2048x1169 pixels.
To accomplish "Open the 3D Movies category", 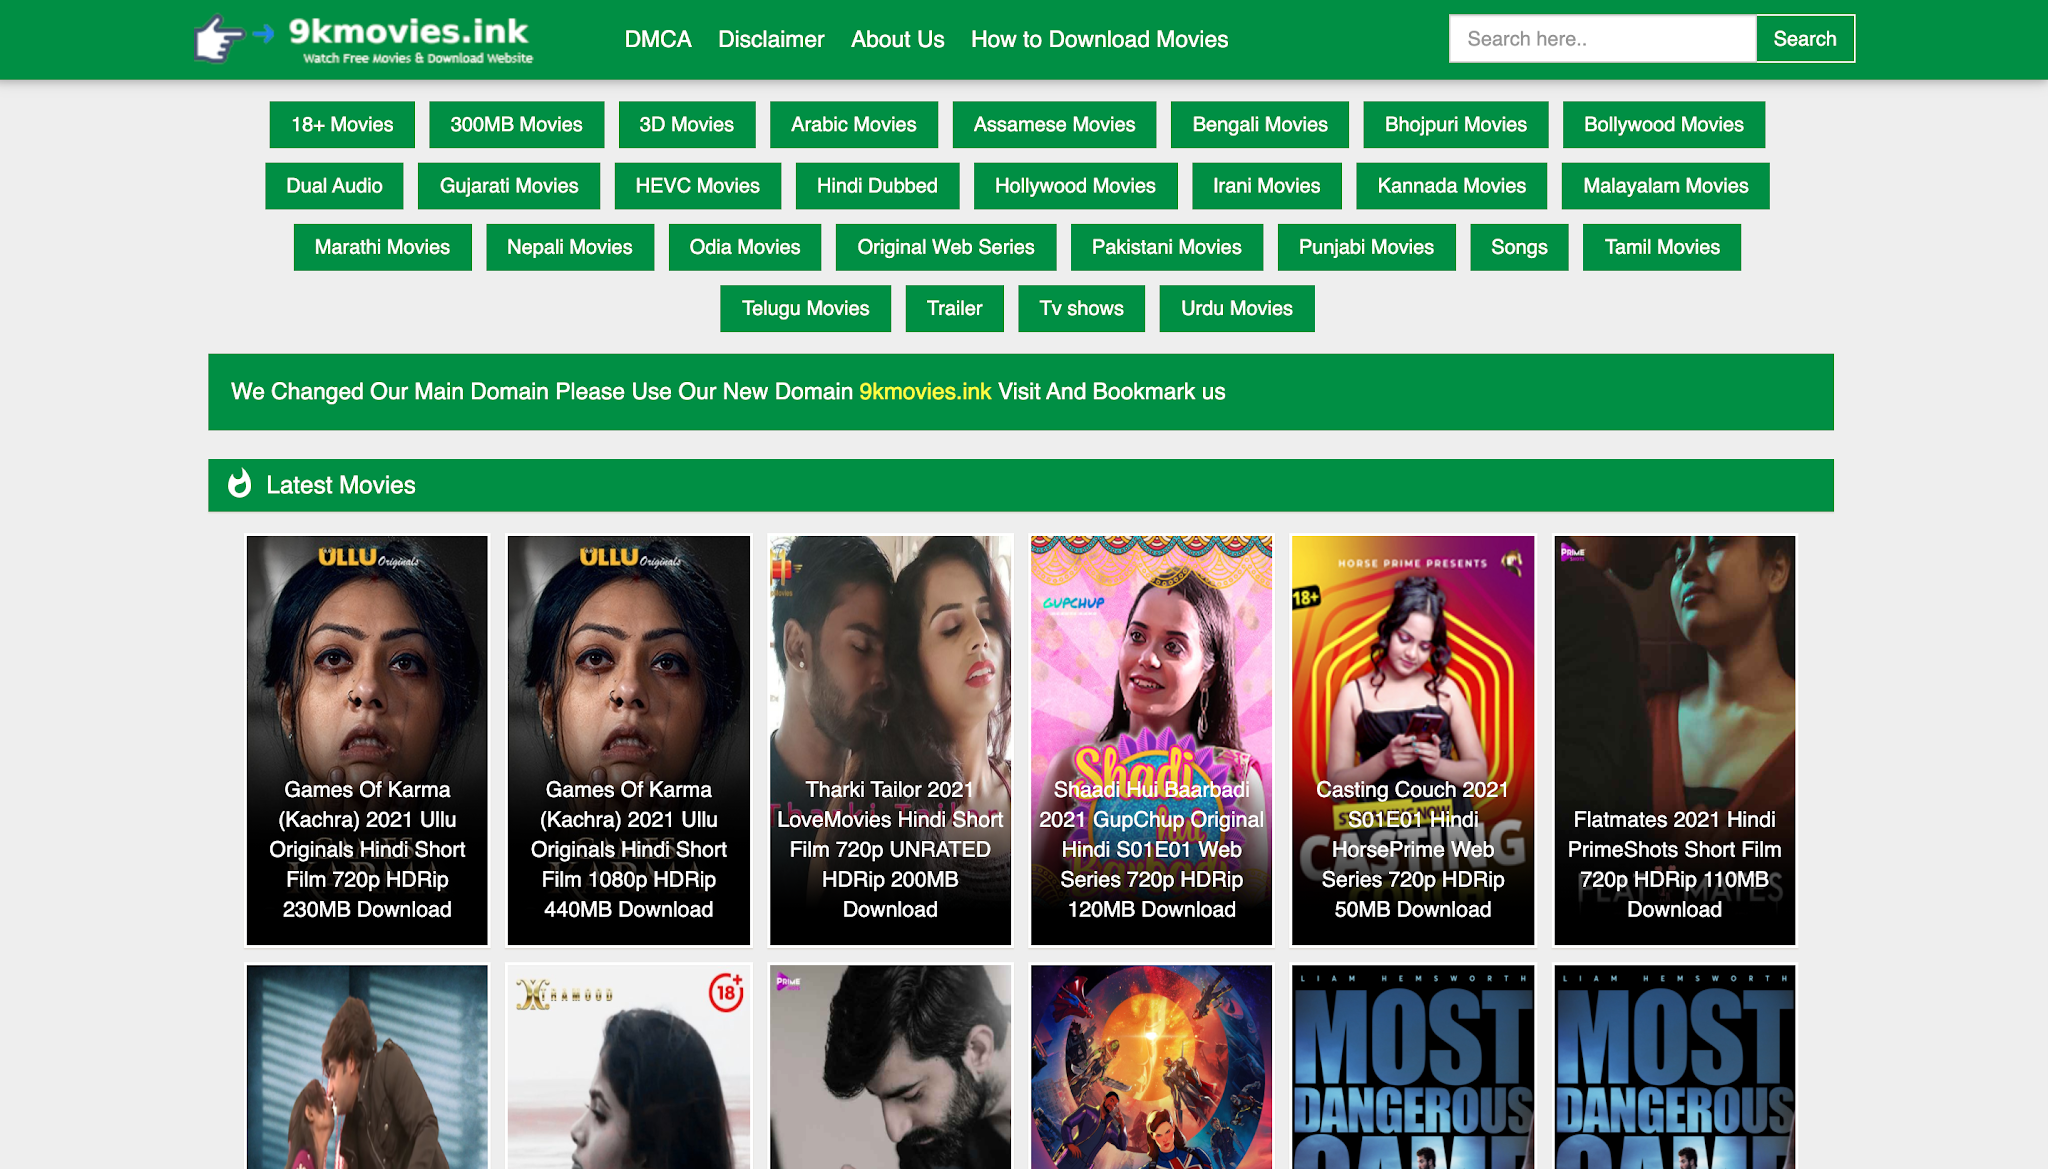I will click(x=687, y=125).
